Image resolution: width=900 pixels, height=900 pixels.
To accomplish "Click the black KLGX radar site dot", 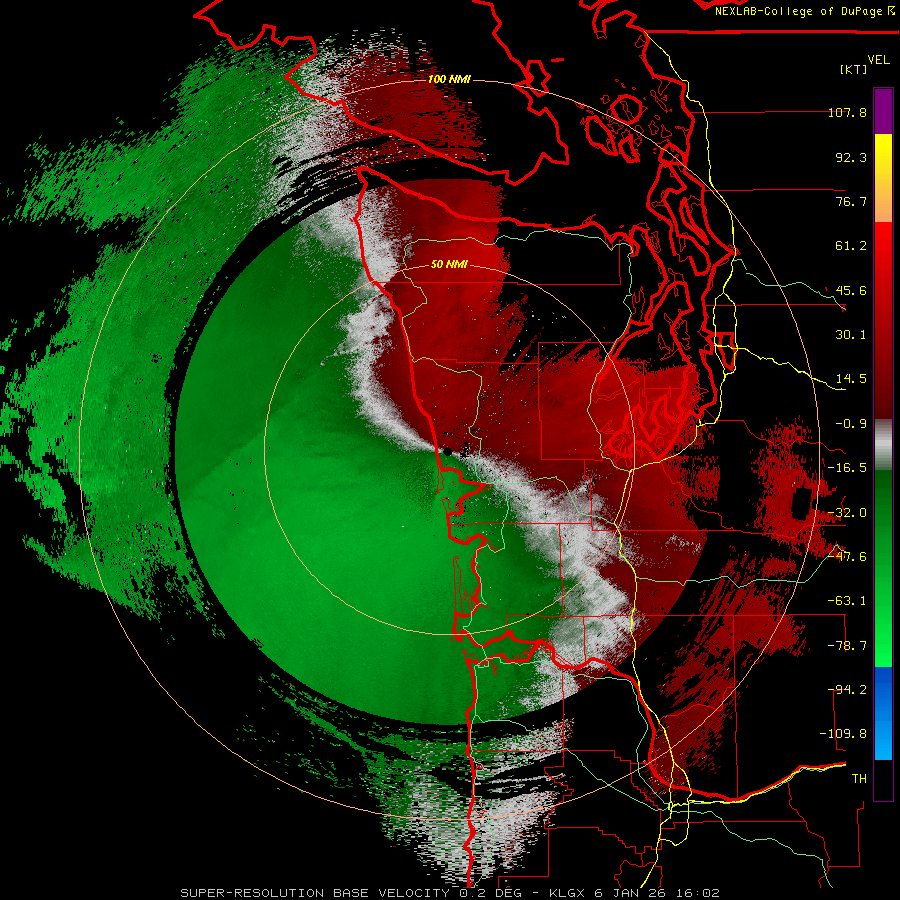I will (x=448, y=452).
